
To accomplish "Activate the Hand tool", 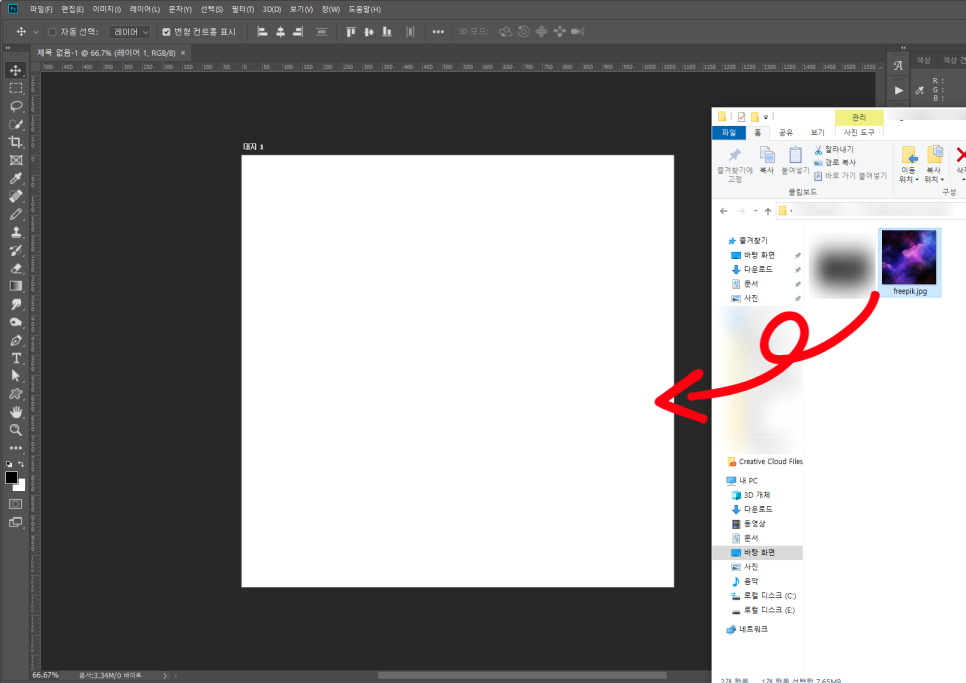I will point(16,412).
